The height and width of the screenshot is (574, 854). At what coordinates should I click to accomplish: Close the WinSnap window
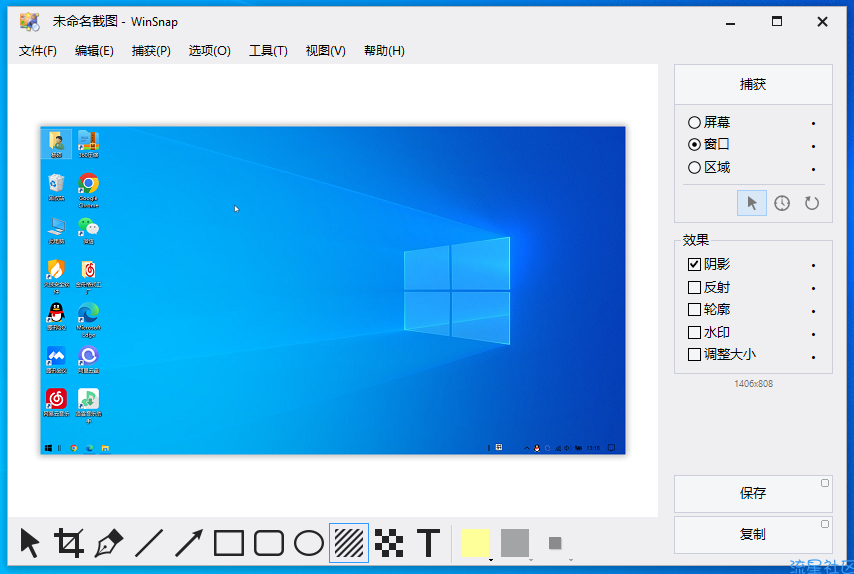pyautogui.click(x=822, y=22)
